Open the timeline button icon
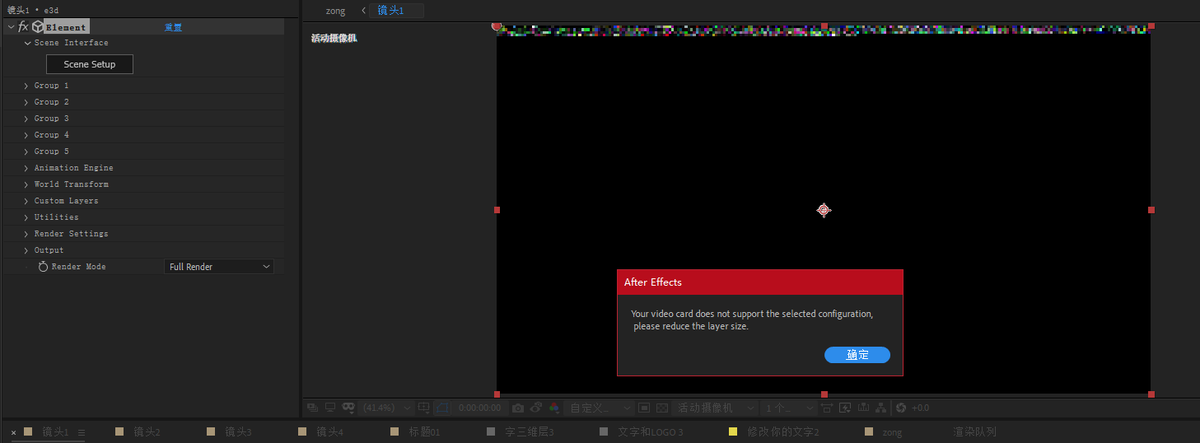 [x=863, y=408]
